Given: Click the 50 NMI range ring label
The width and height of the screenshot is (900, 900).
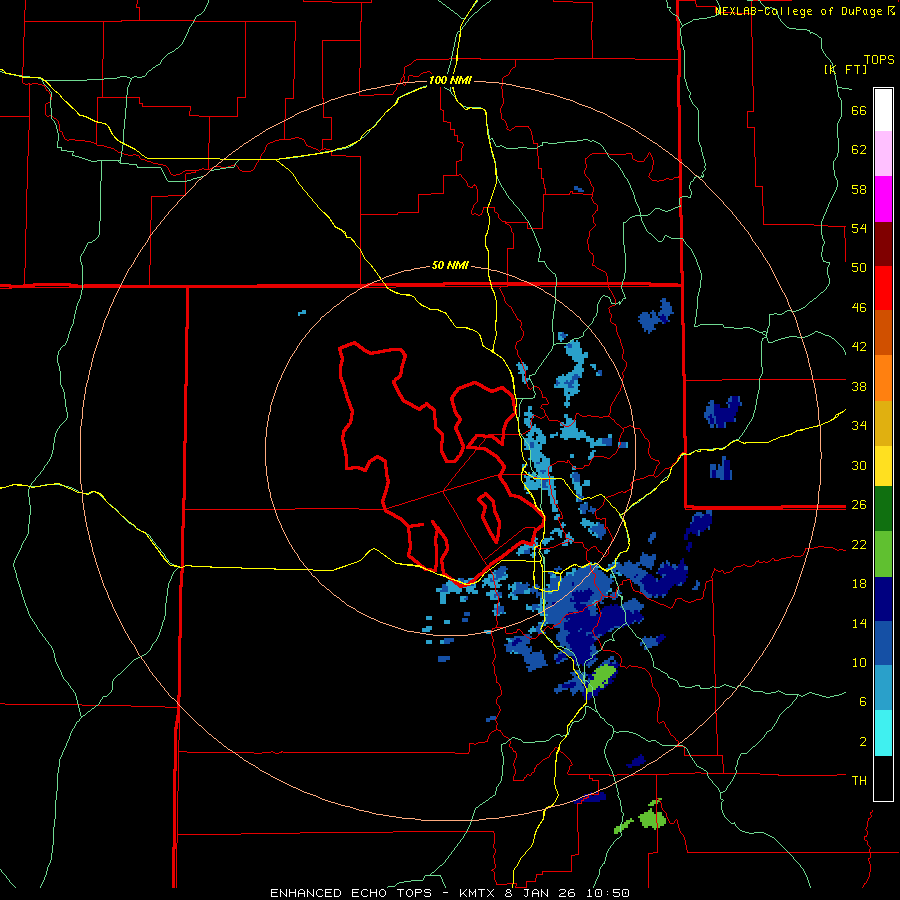Looking at the screenshot, I should pyautogui.click(x=449, y=265).
